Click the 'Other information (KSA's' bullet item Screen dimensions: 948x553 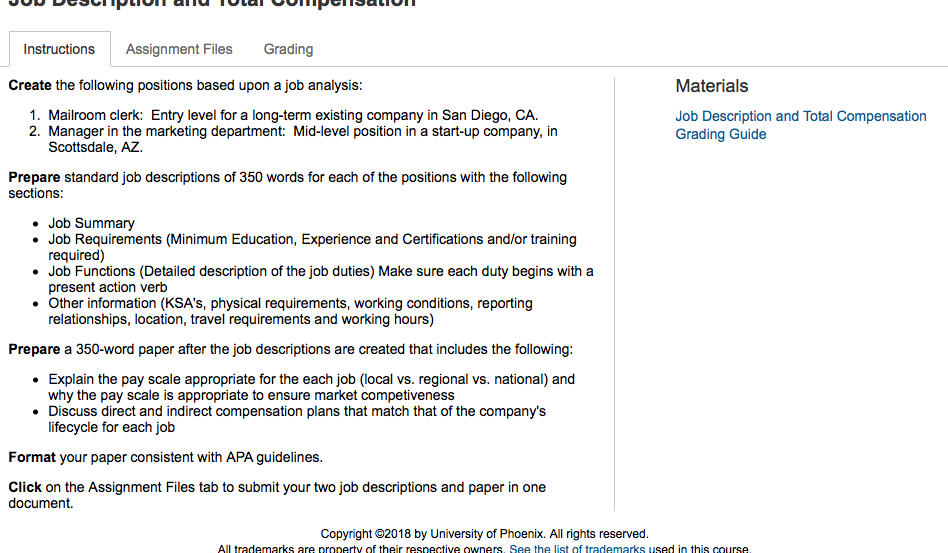click(x=290, y=311)
